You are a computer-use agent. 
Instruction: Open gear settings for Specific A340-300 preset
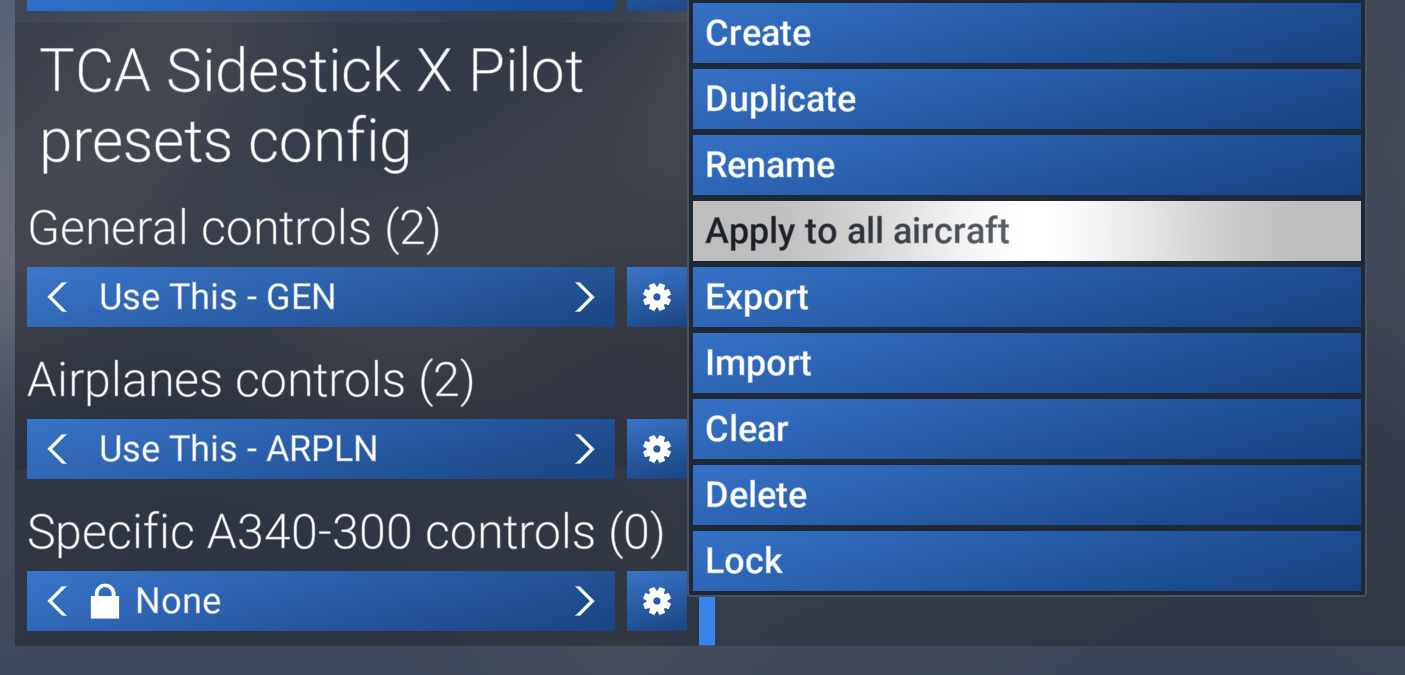[656, 601]
